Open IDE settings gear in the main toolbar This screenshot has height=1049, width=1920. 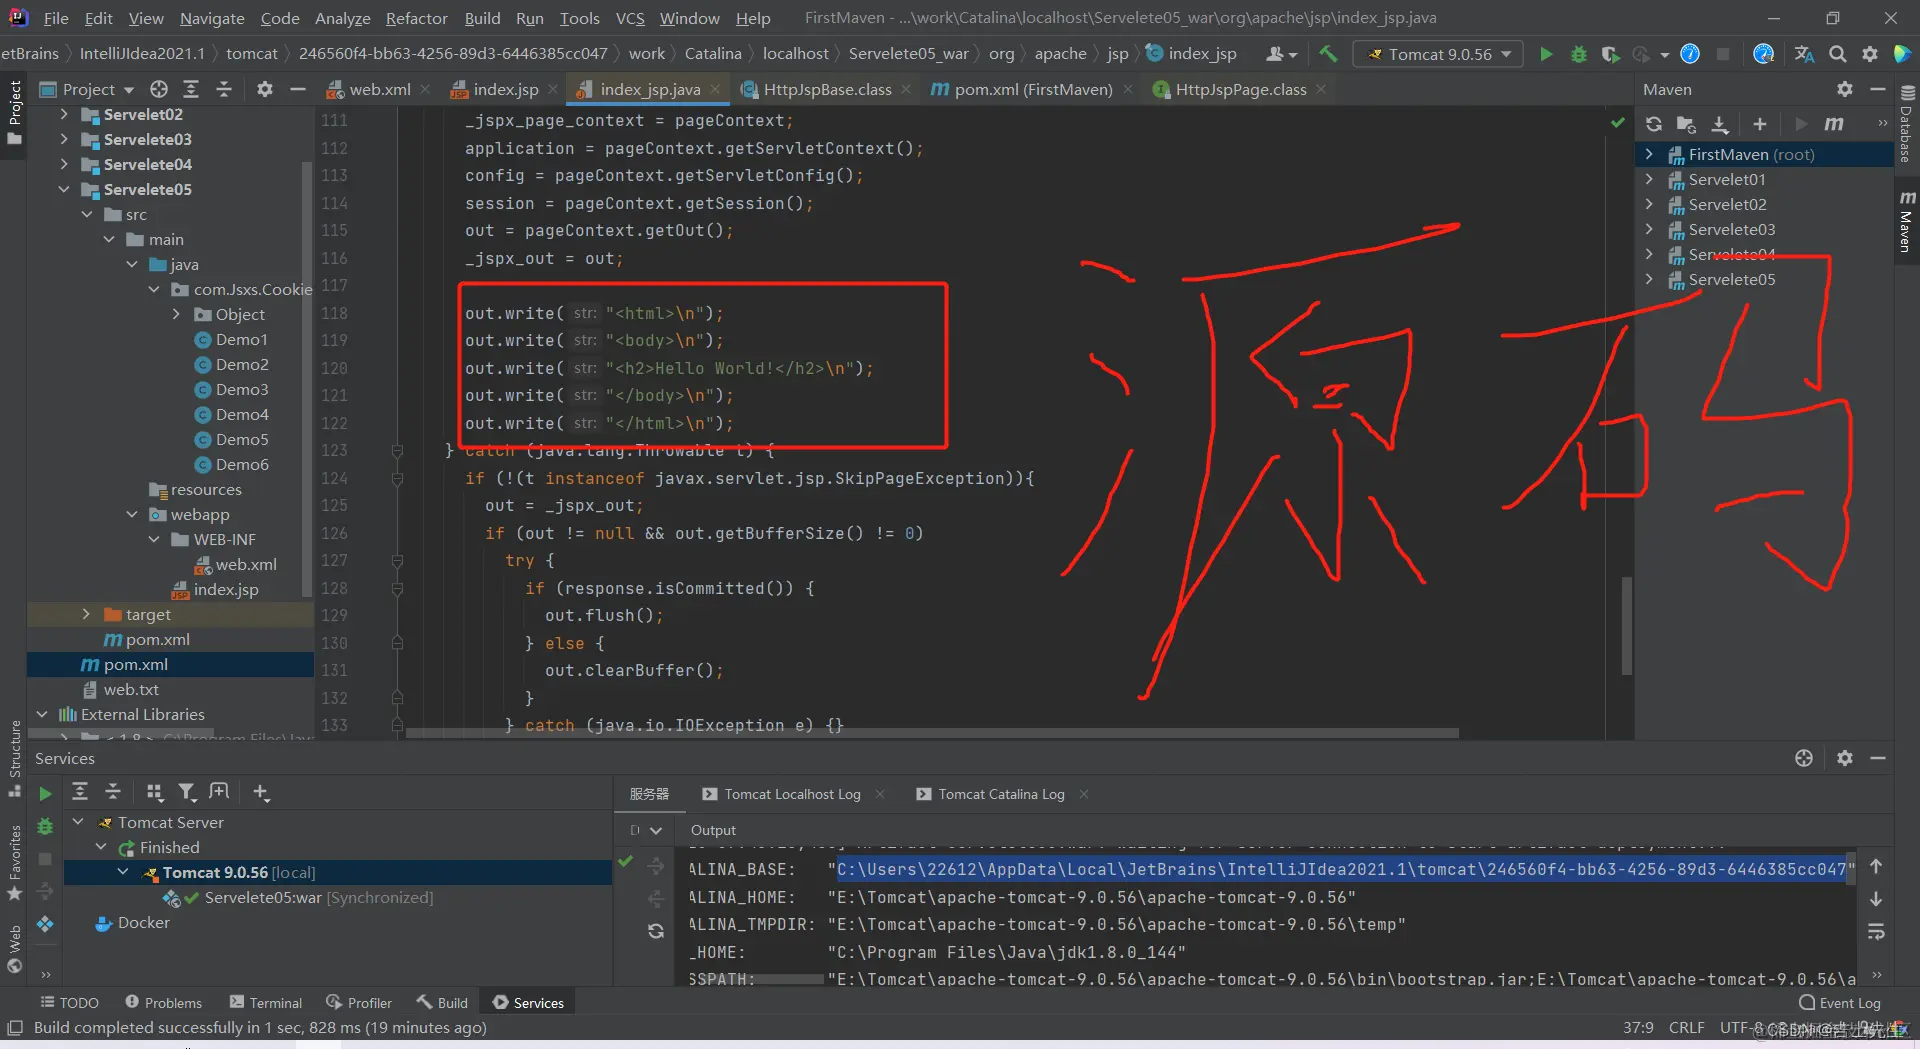(1870, 54)
